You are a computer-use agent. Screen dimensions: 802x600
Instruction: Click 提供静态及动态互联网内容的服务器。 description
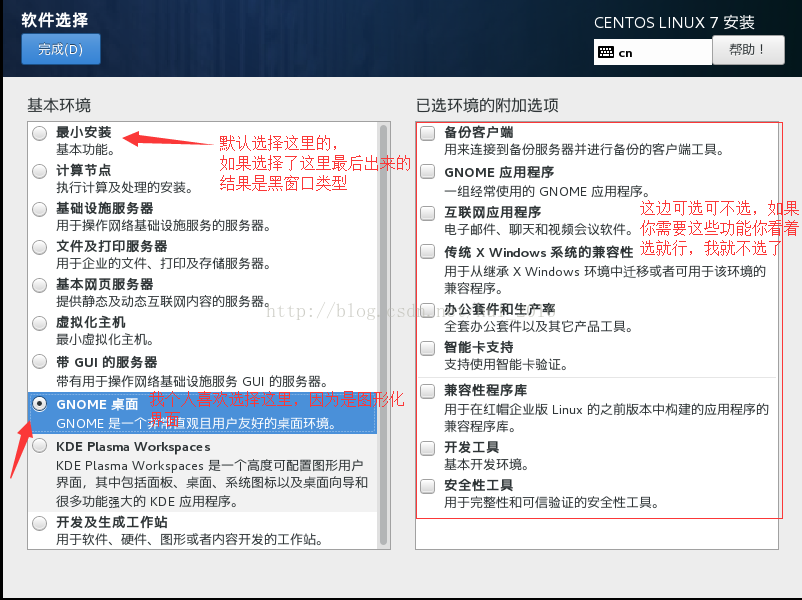point(164,301)
